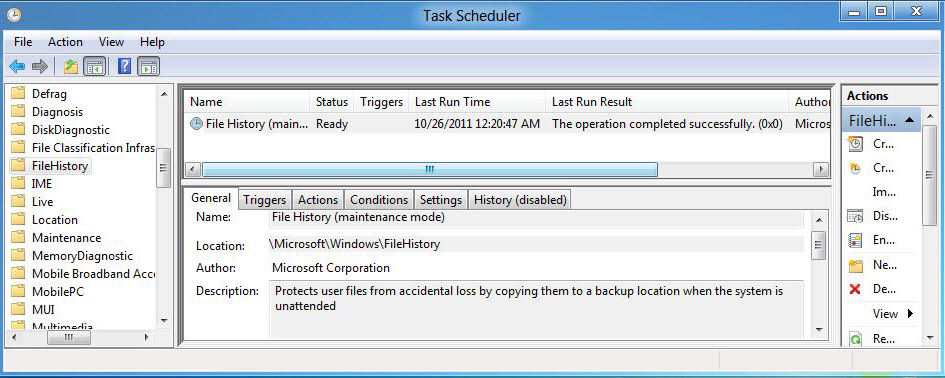Toggle the Show/Hide Action Pane icon
Screen dimensions: 945x378
pyautogui.click(x=148, y=66)
